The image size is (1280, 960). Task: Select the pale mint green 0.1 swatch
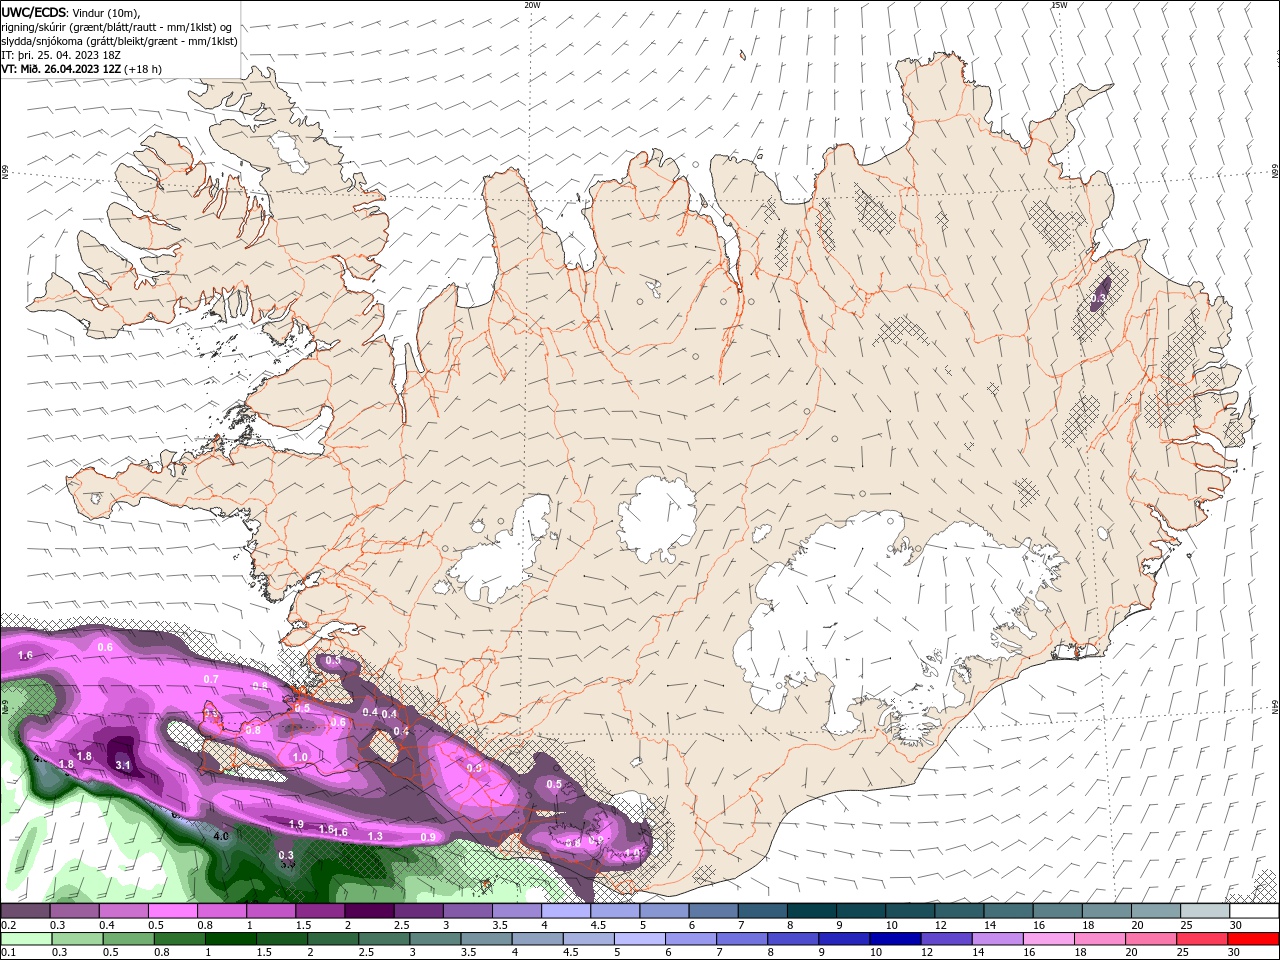click(24, 939)
